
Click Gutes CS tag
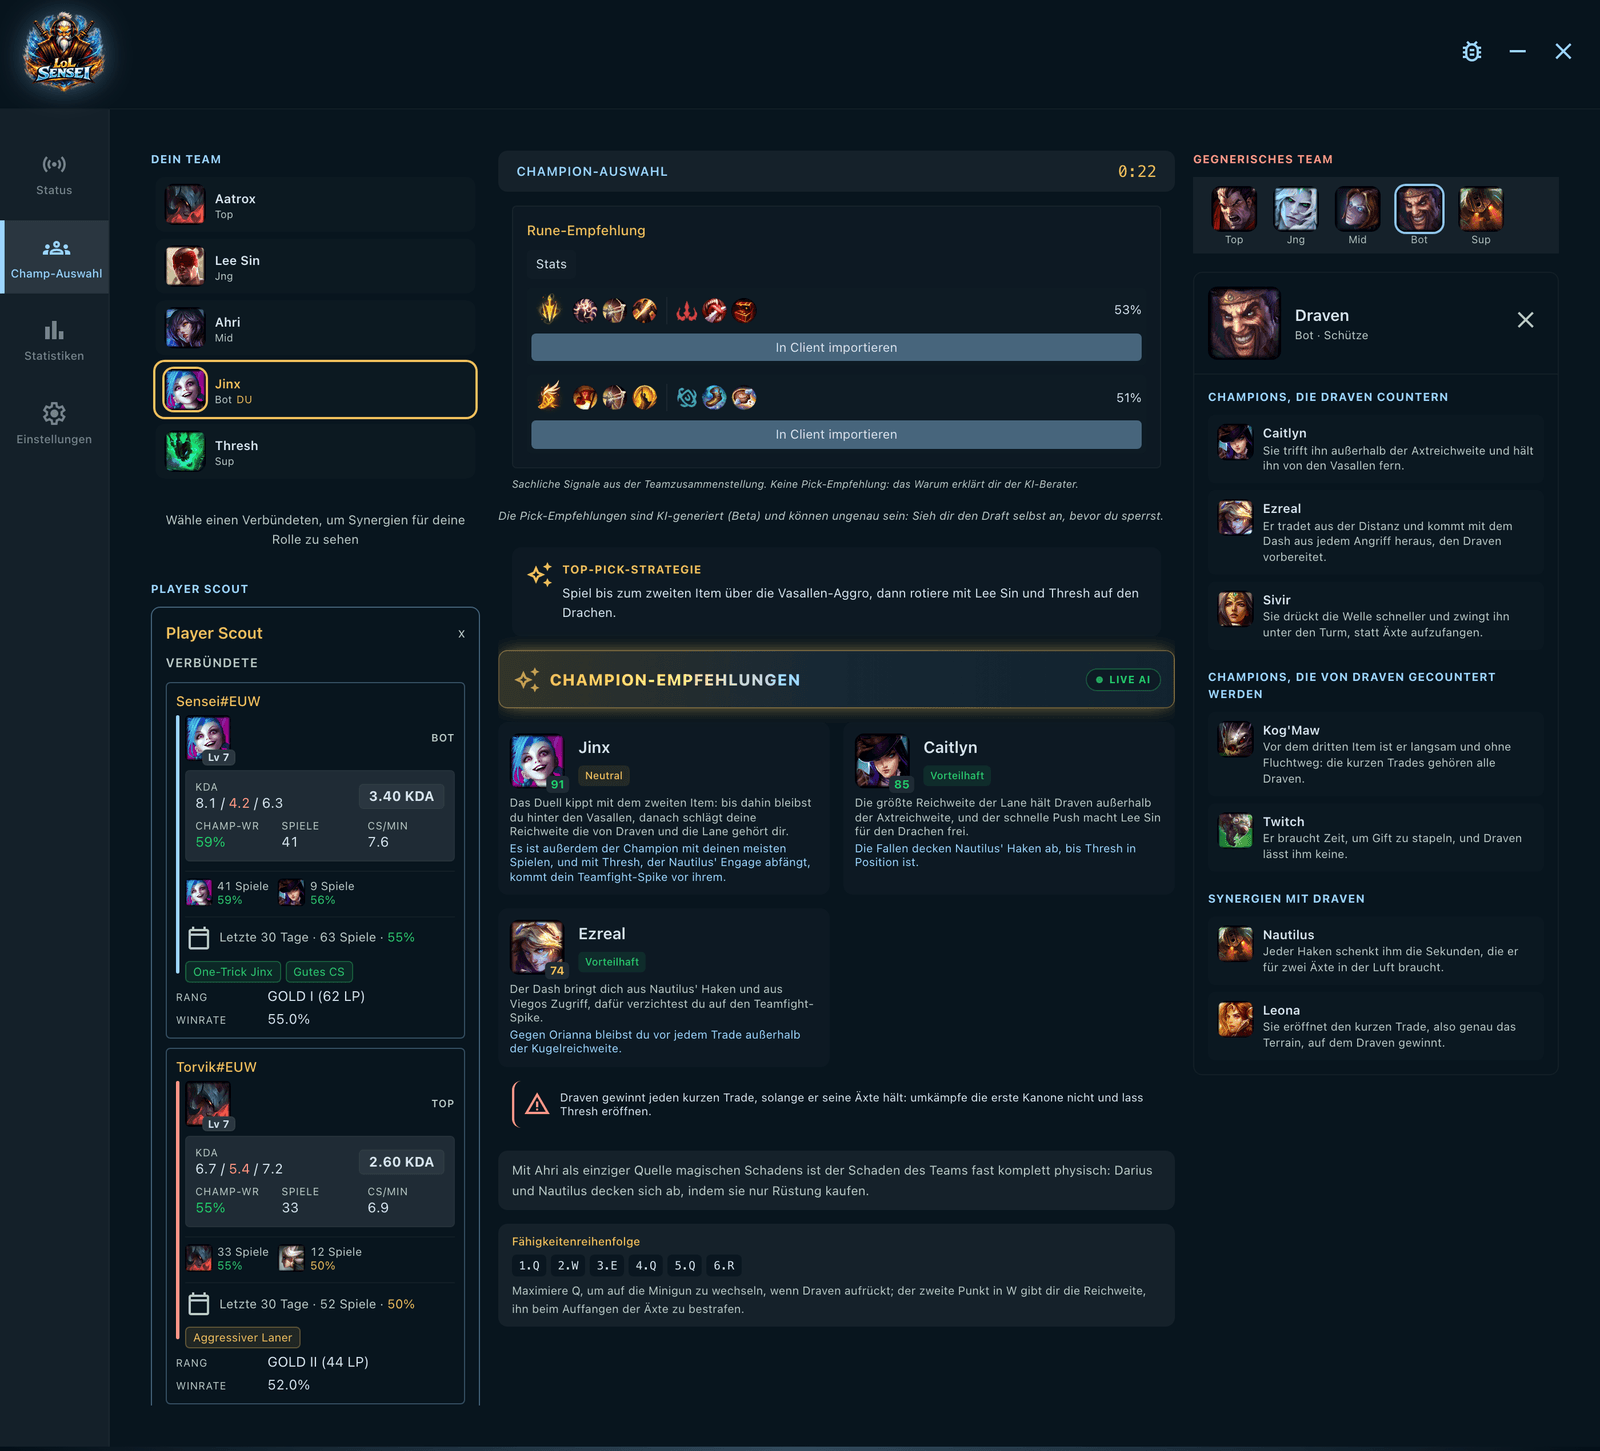(x=319, y=972)
